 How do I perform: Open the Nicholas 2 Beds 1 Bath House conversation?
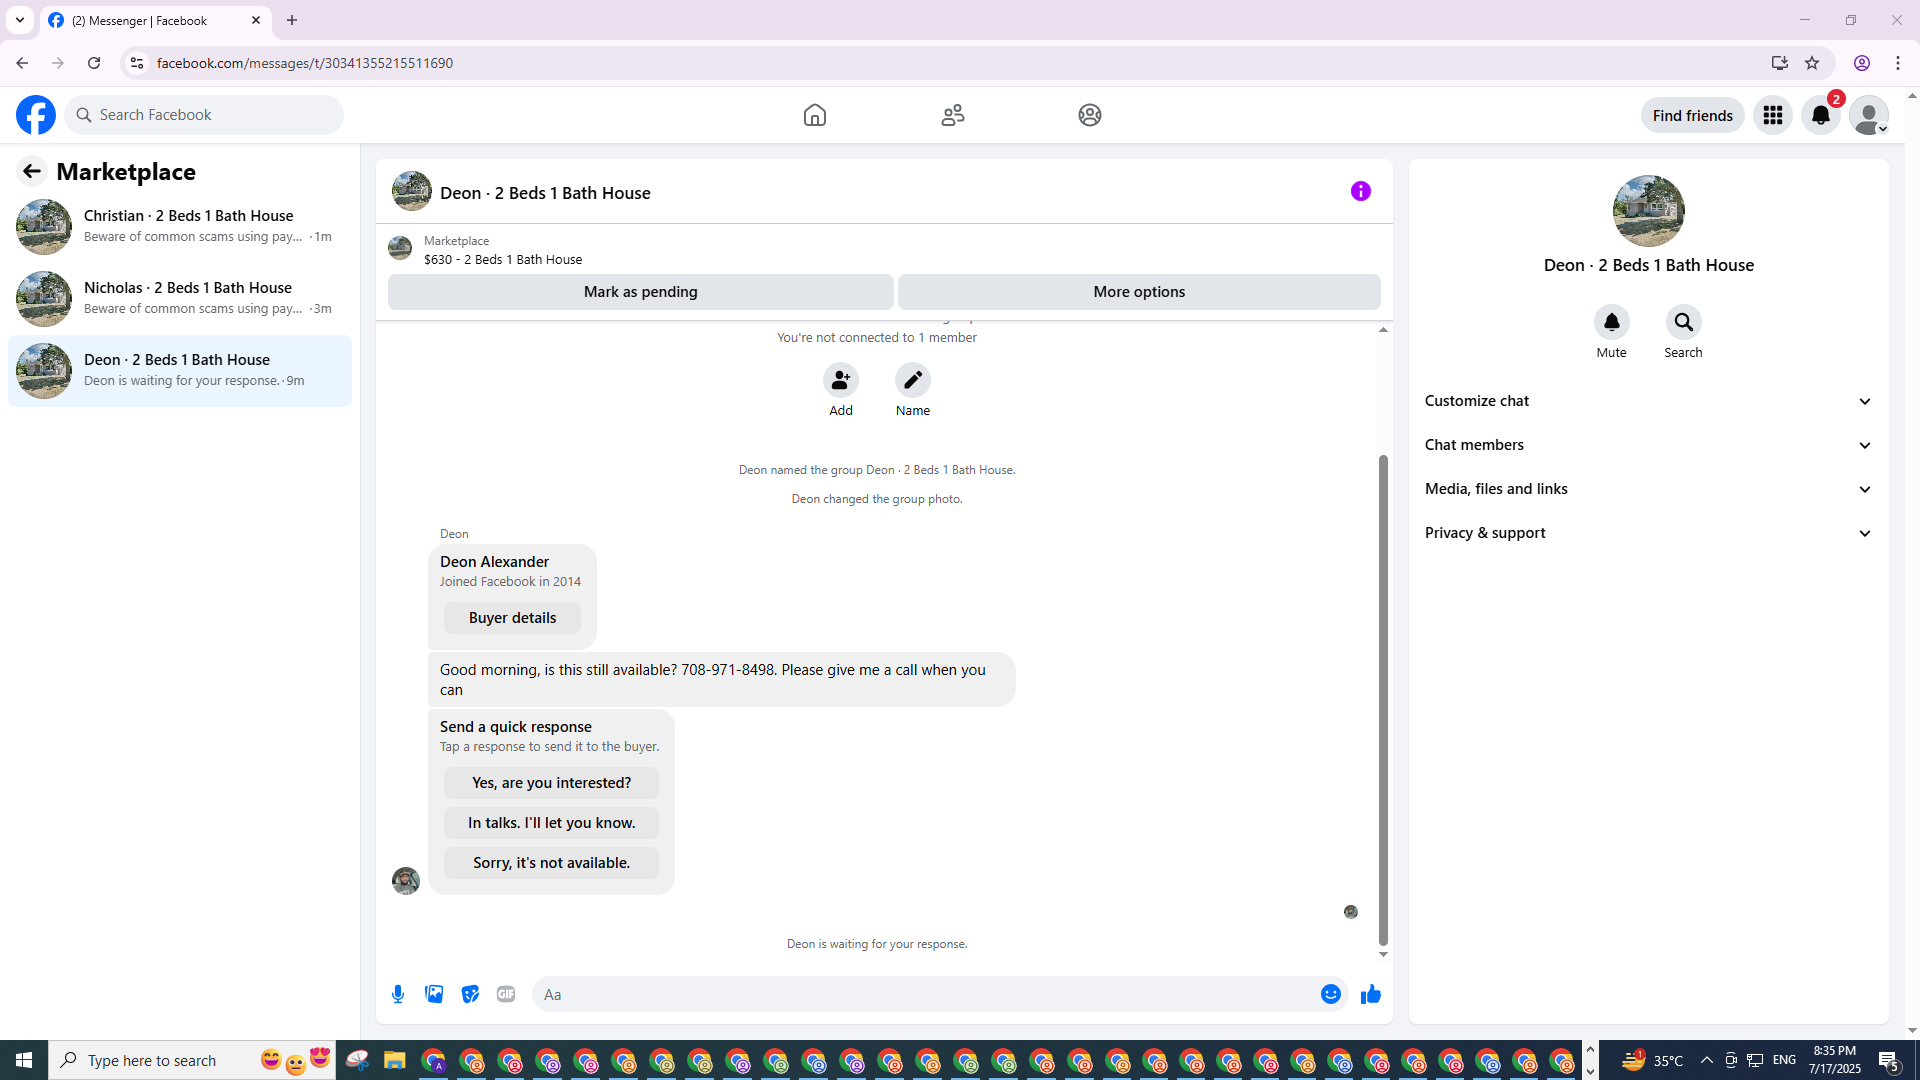180,299
